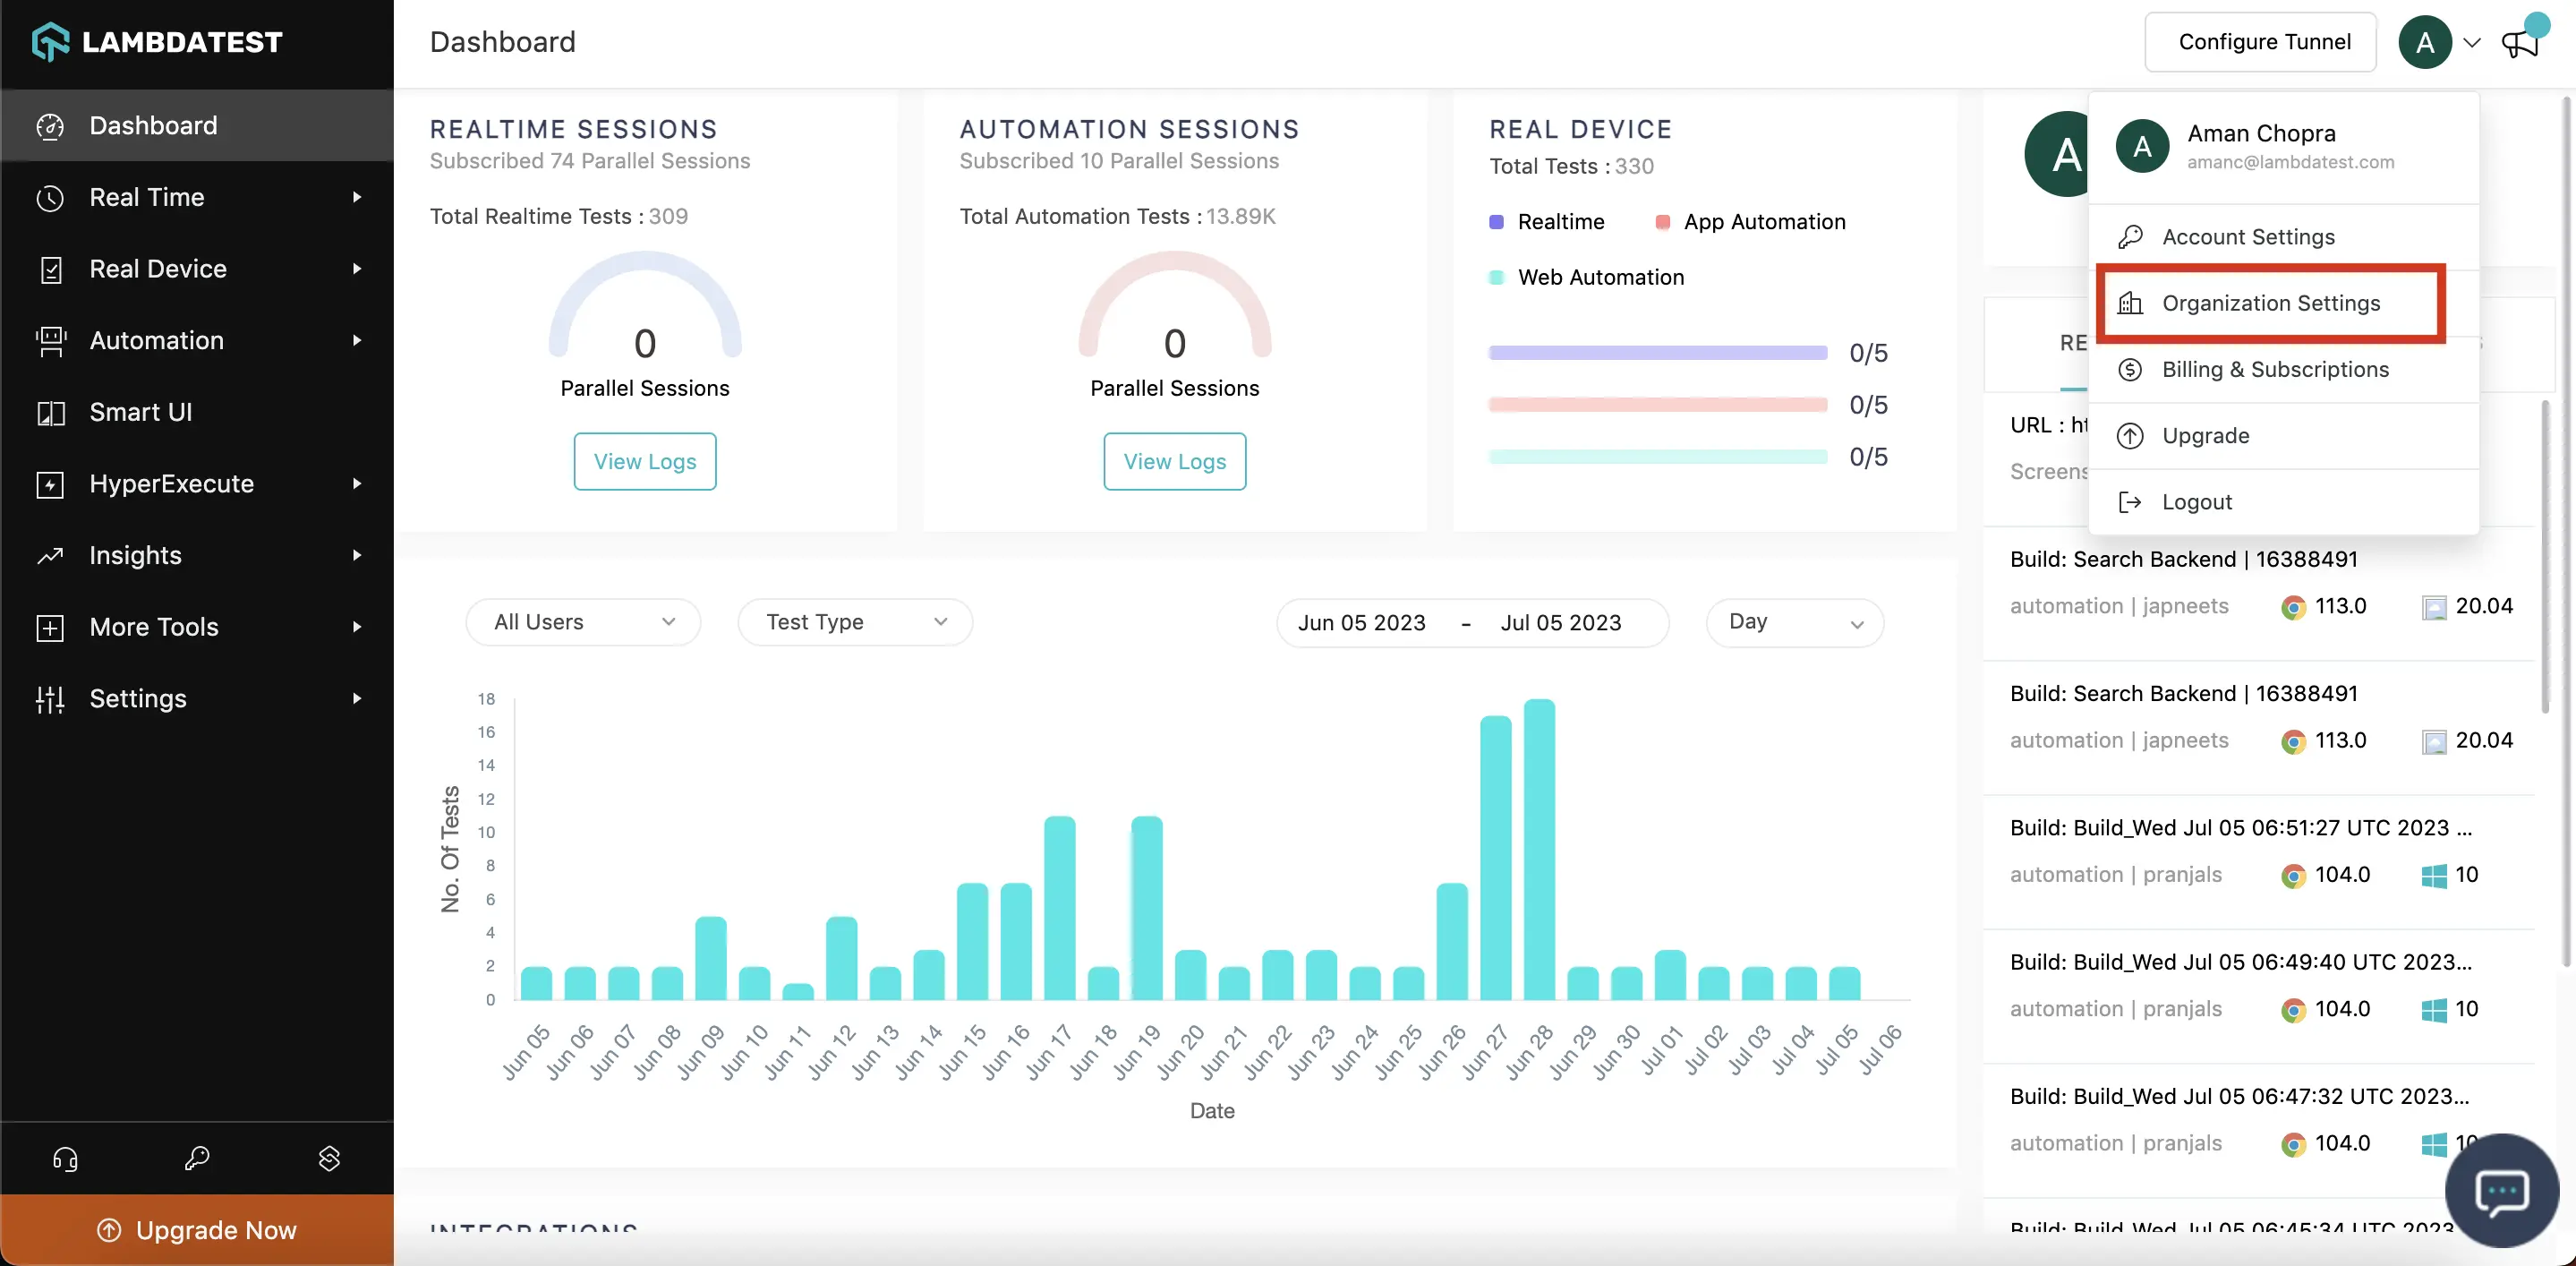Open Dashboard gauge icon in sidebar
The height and width of the screenshot is (1266, 2576).
click(x=50, y=126)
